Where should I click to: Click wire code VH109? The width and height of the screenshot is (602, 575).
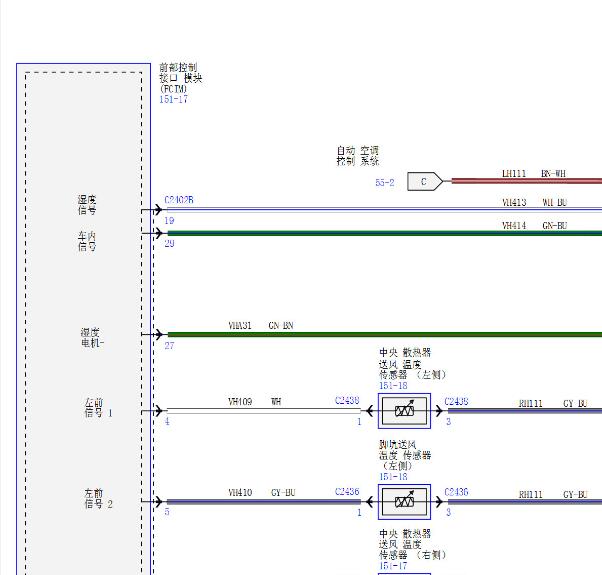click(240, 402)
